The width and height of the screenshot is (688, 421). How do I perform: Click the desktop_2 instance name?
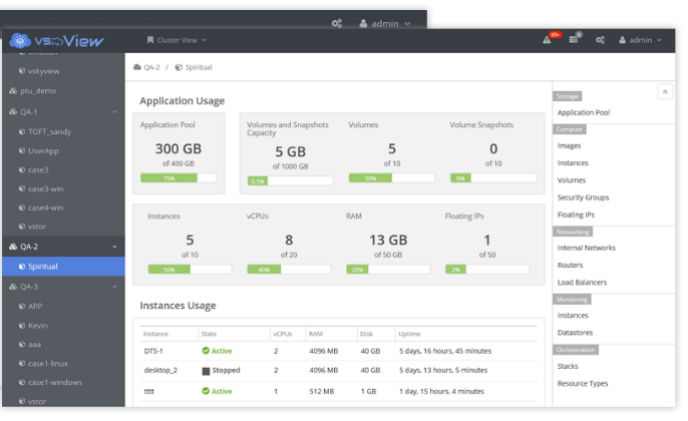(160, 370)
